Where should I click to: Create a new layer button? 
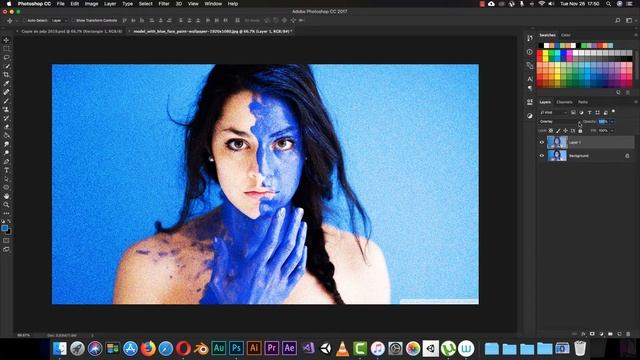coord(619,334)
